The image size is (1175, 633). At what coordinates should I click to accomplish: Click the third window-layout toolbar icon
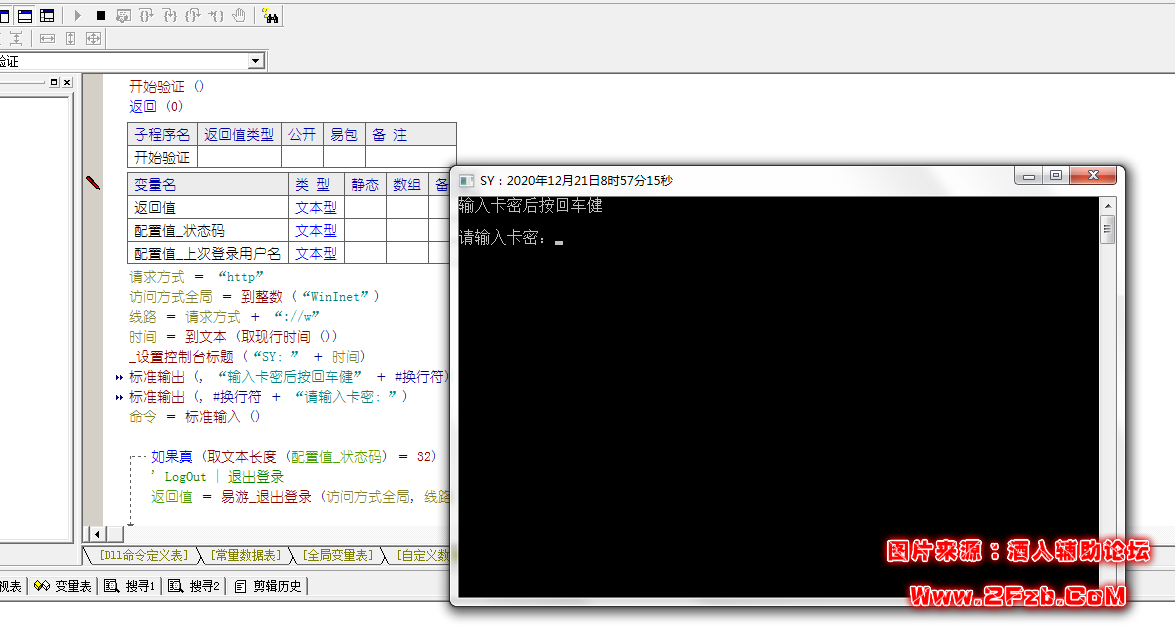[47, 15]
